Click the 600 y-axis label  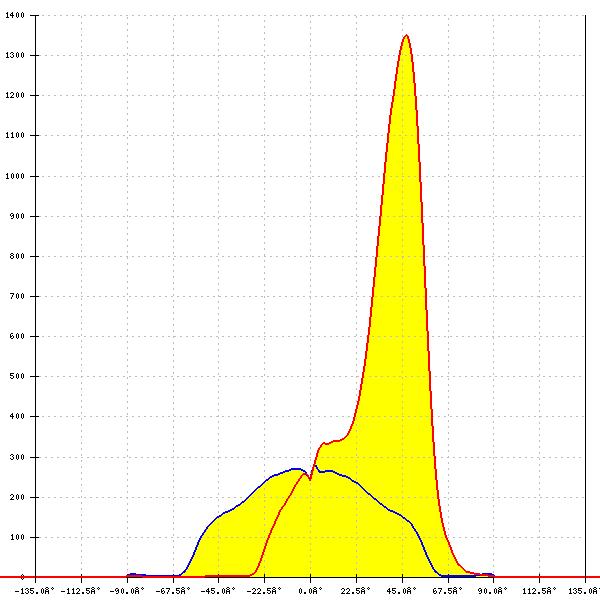click(17, 336)
